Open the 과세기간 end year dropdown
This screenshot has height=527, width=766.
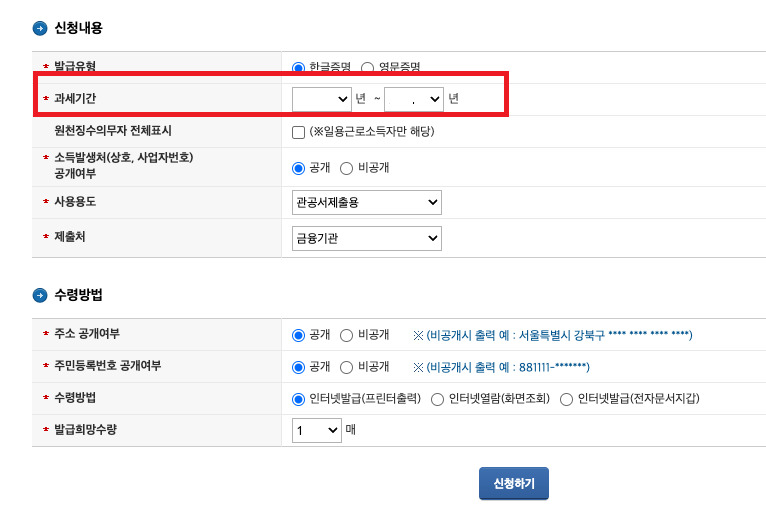coord(414,99)
